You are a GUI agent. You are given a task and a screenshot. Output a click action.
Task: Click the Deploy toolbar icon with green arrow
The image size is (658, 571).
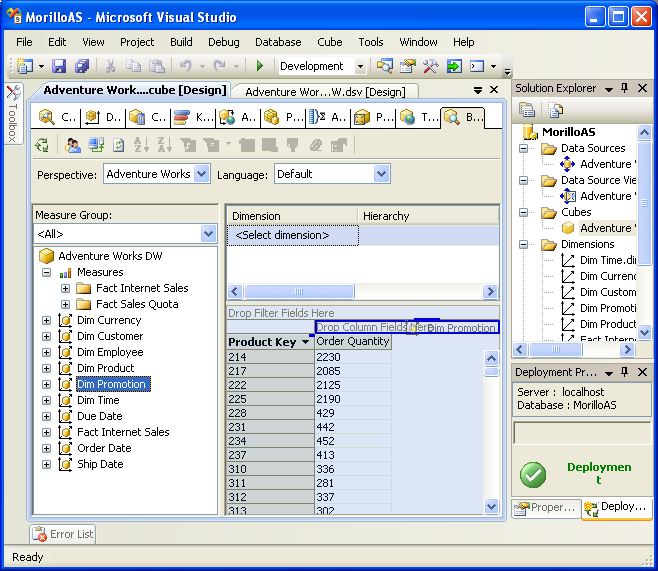pyautogui.click(x=454, y=66)
